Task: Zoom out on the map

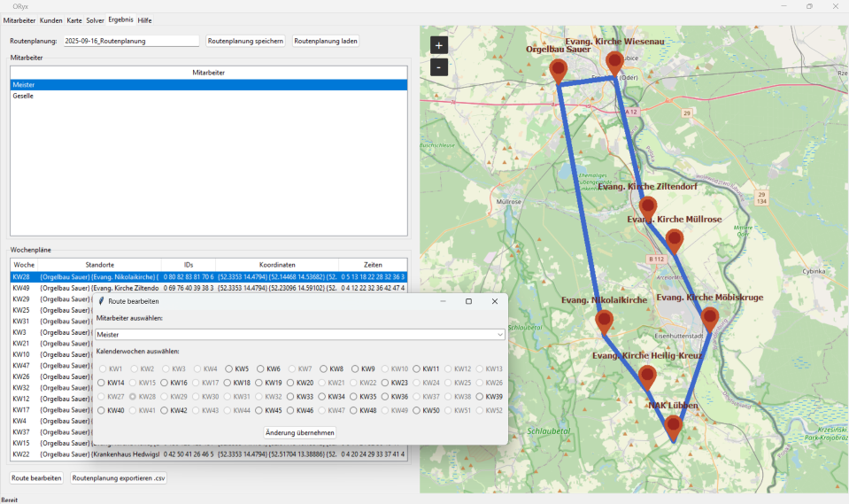Action: 439,67
